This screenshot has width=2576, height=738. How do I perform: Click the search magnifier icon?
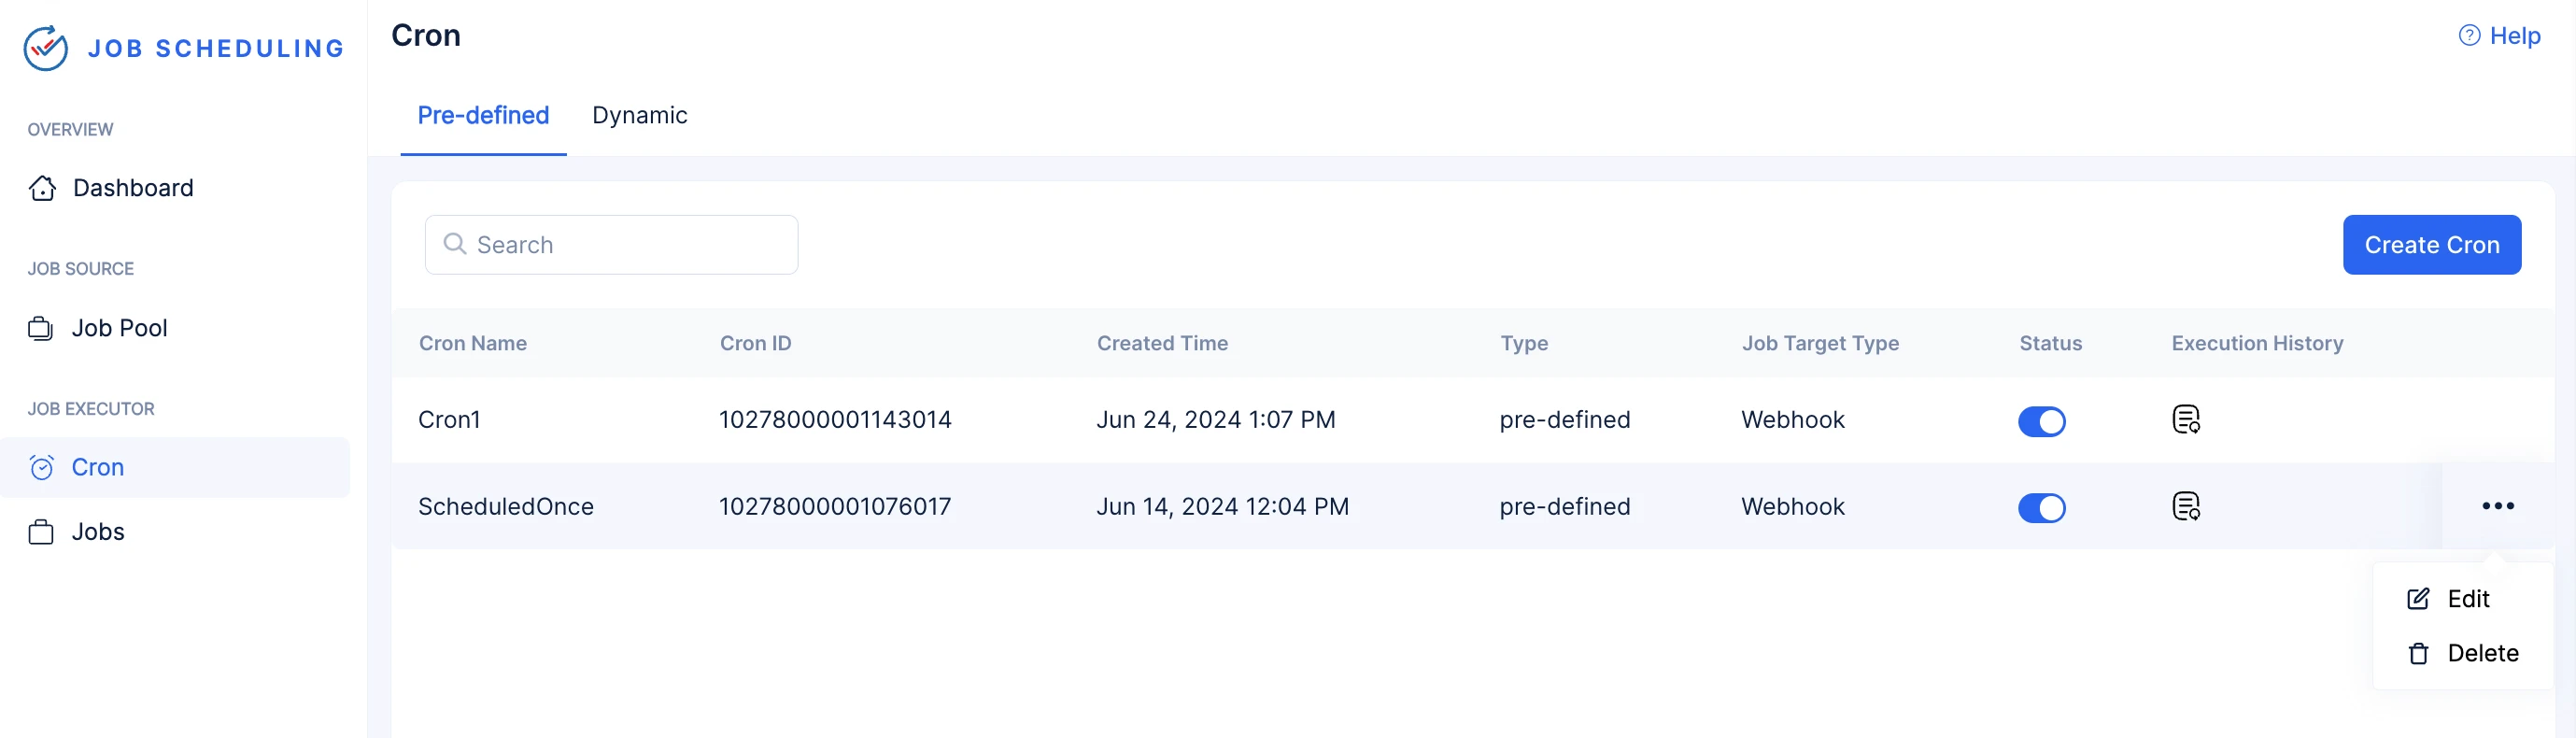(x=455, y=244)
